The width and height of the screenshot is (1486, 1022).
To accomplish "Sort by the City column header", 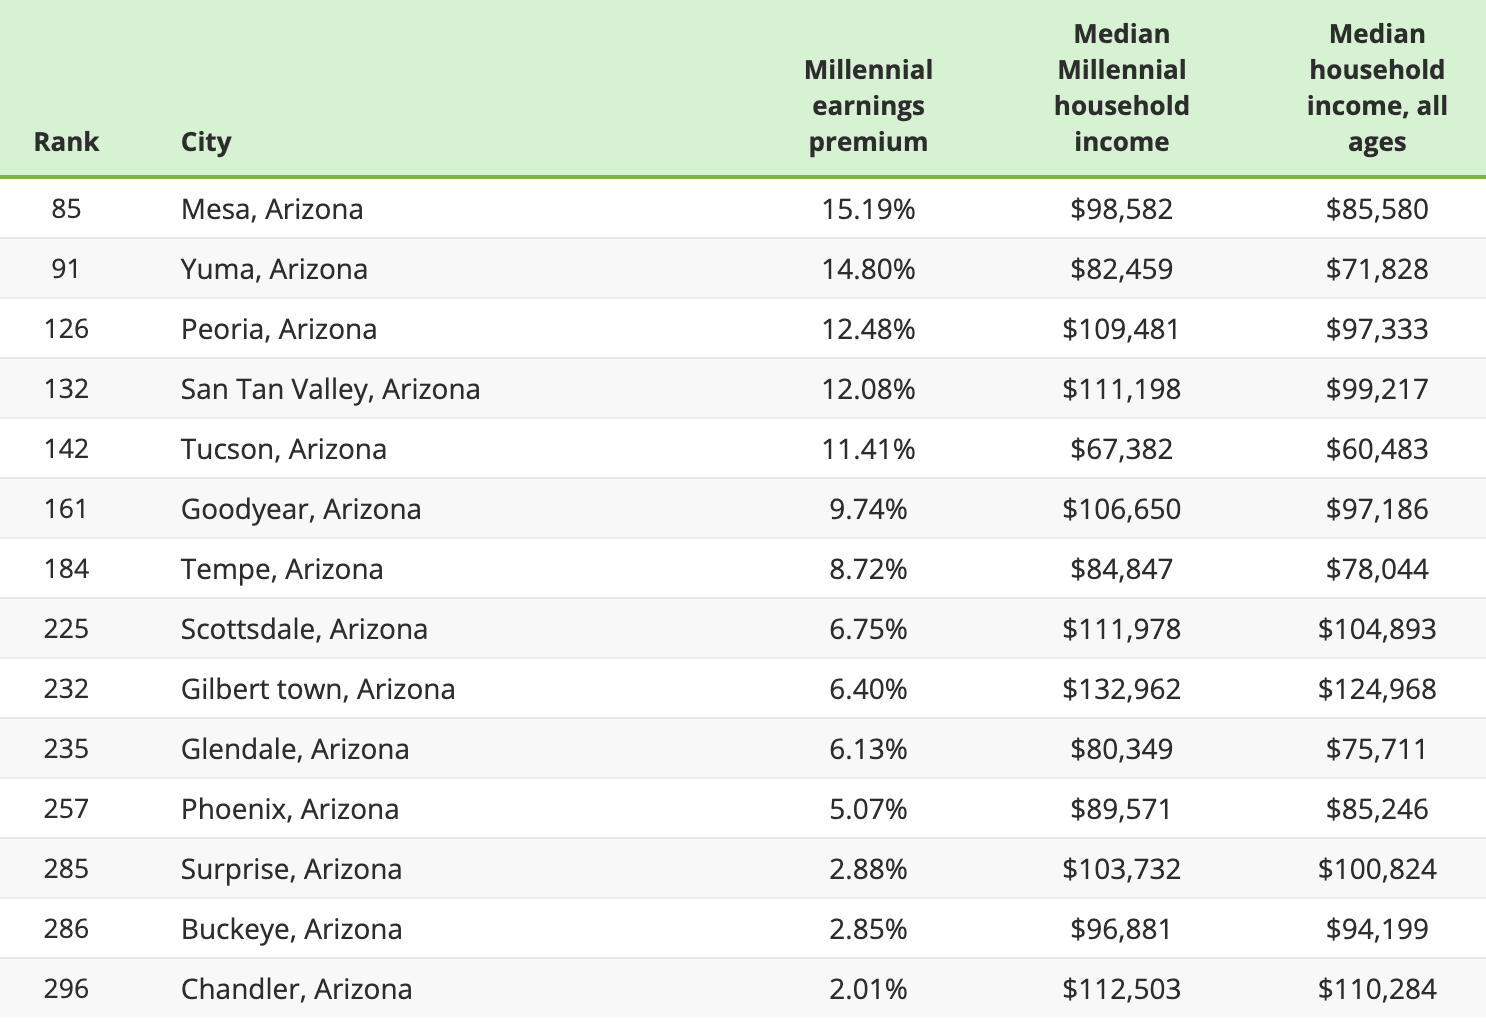I will coord(206,142).
